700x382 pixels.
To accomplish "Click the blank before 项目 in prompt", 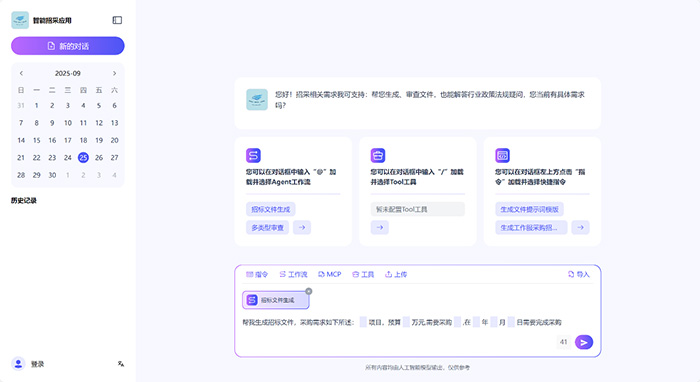I will pos(363,322).
